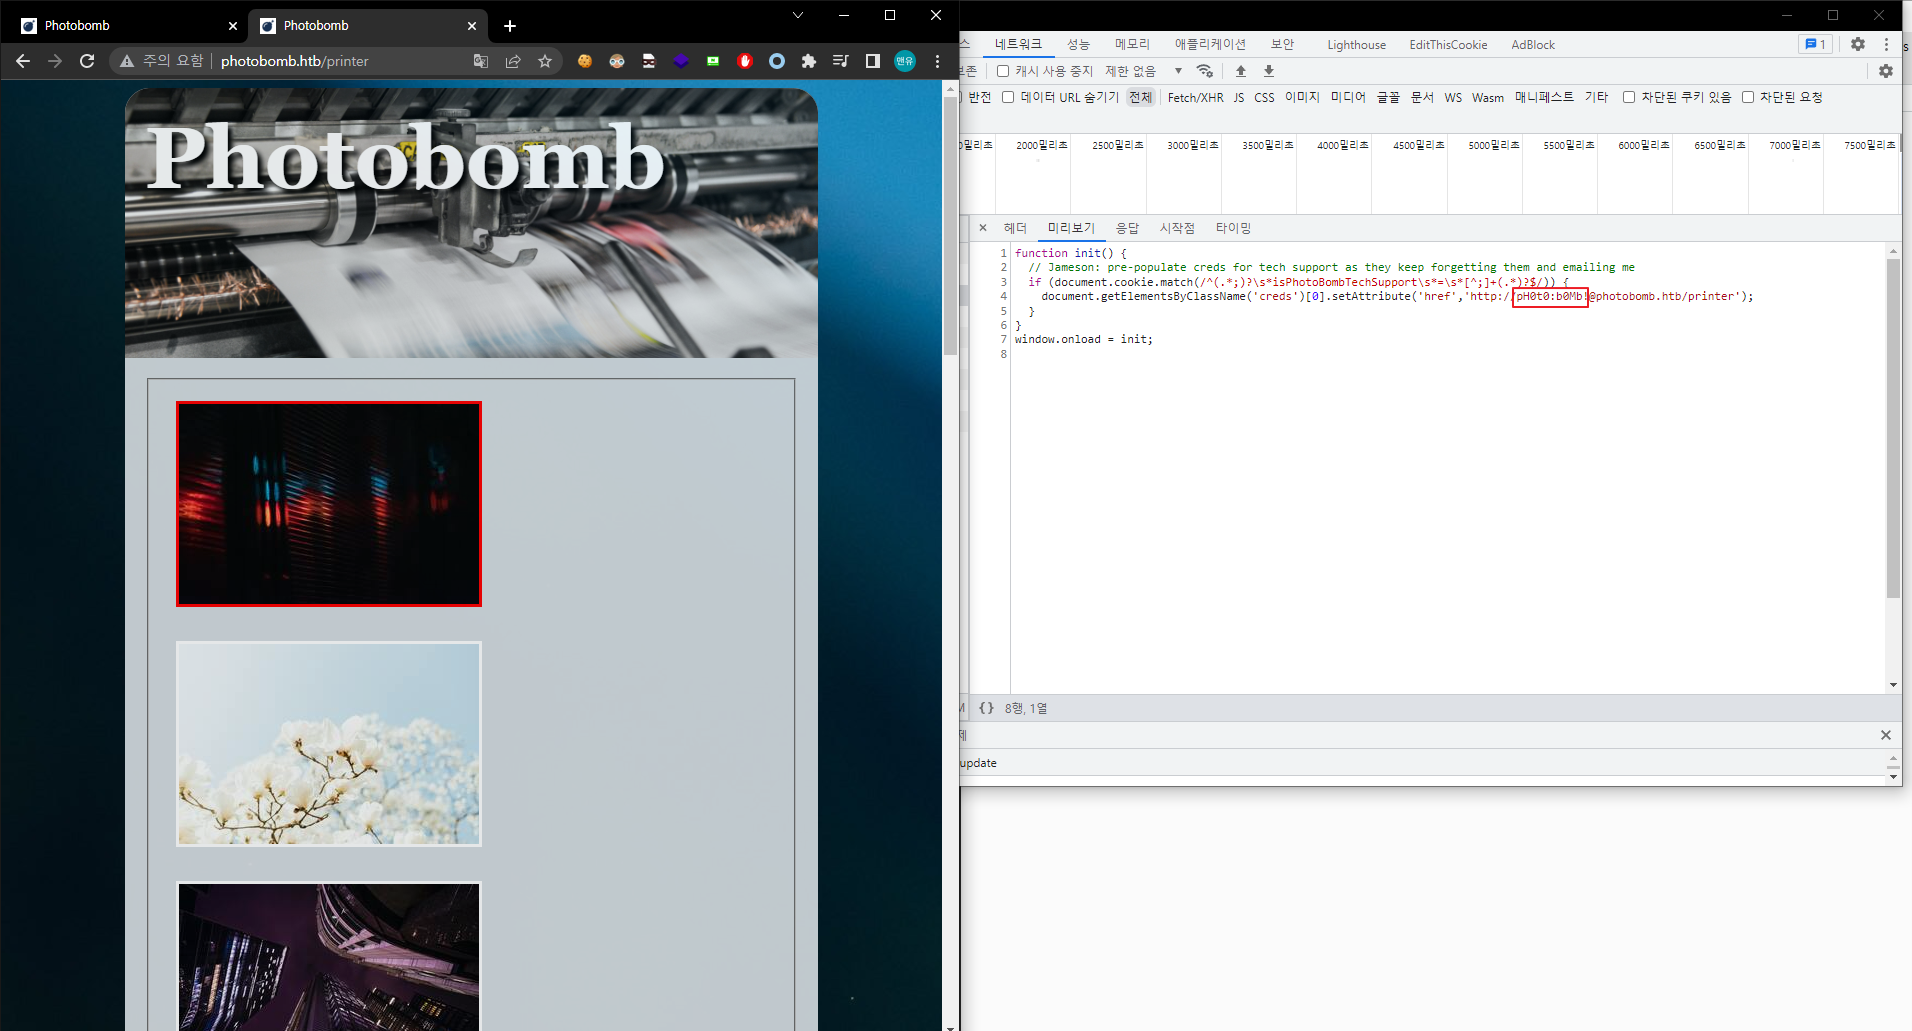This screenshot has height=1031, width=1912.
Task: Open Chrome's three-dot menu
Action: click(x=937, y=61)
